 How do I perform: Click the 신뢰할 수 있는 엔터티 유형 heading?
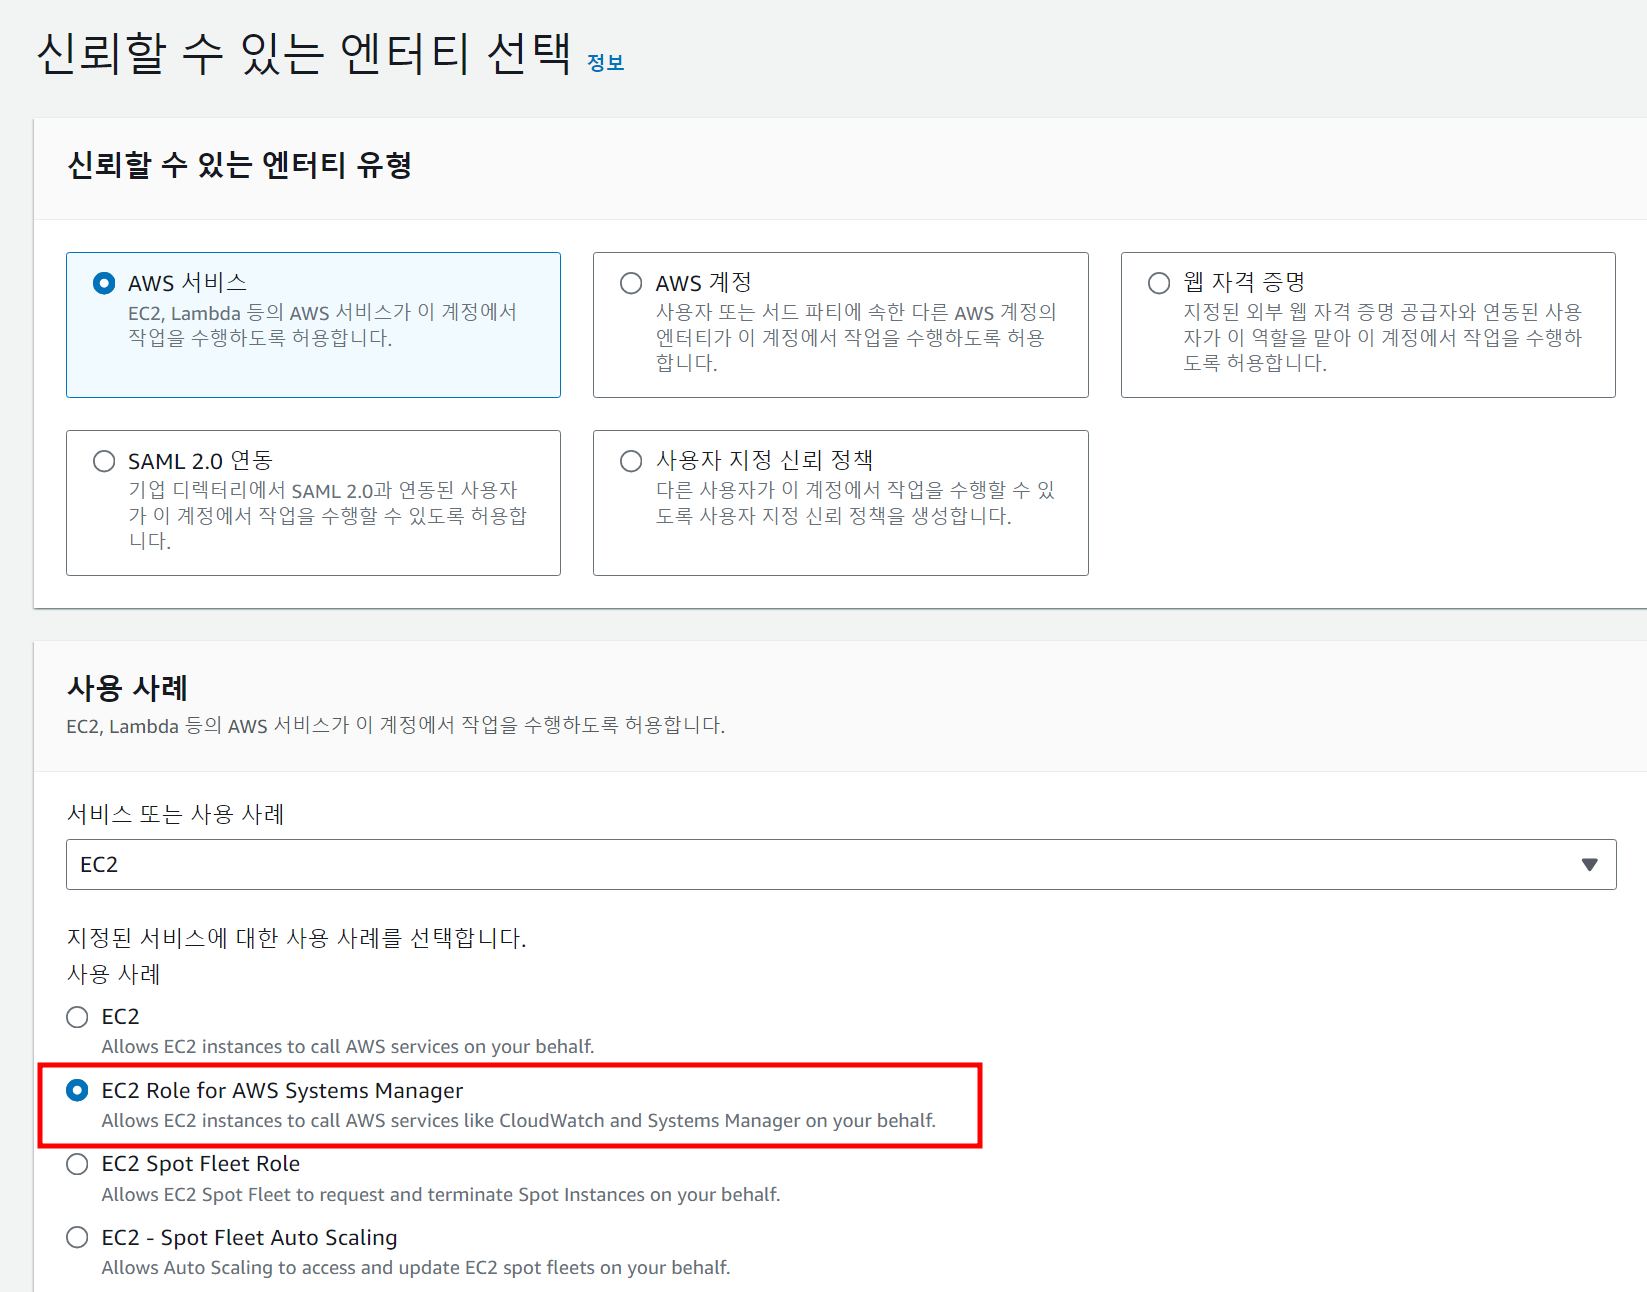click(x=239, y=165)
